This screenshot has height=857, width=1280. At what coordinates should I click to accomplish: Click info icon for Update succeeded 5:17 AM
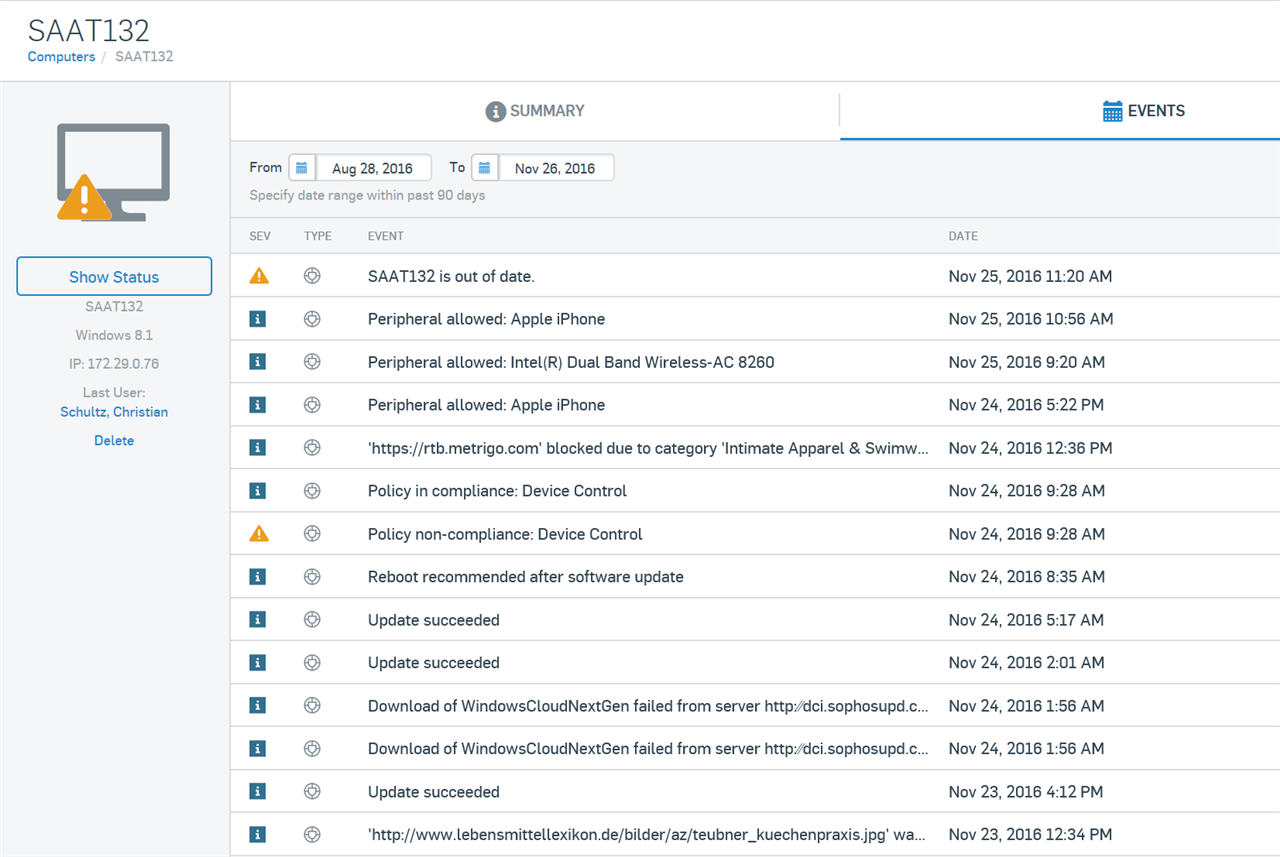[x=258, y=620]
